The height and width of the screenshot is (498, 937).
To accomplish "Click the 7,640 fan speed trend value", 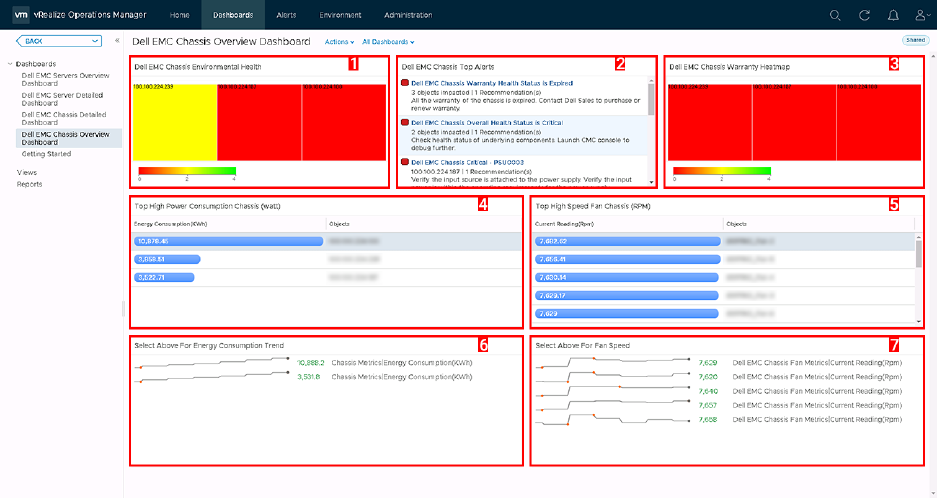I will [708, 391].
